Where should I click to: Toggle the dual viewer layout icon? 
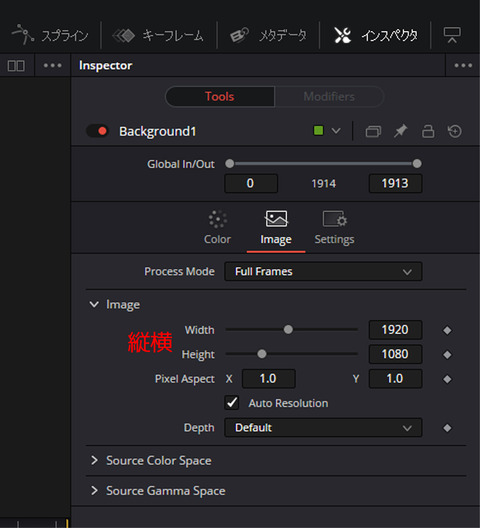coord(16,65)
